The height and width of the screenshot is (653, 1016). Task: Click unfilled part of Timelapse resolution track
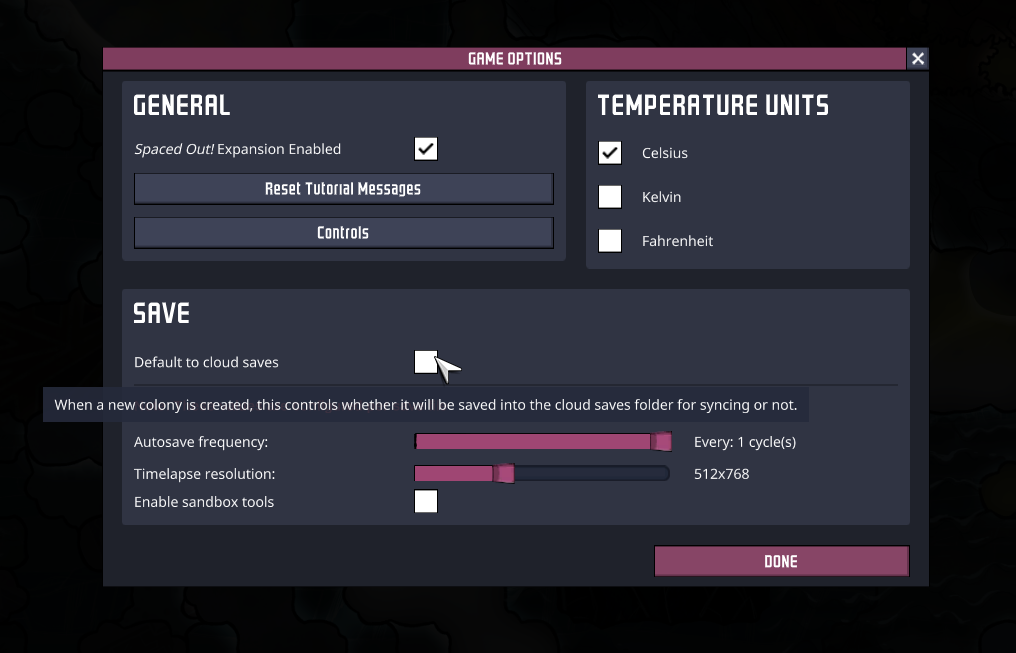click(x=590, y=473)
